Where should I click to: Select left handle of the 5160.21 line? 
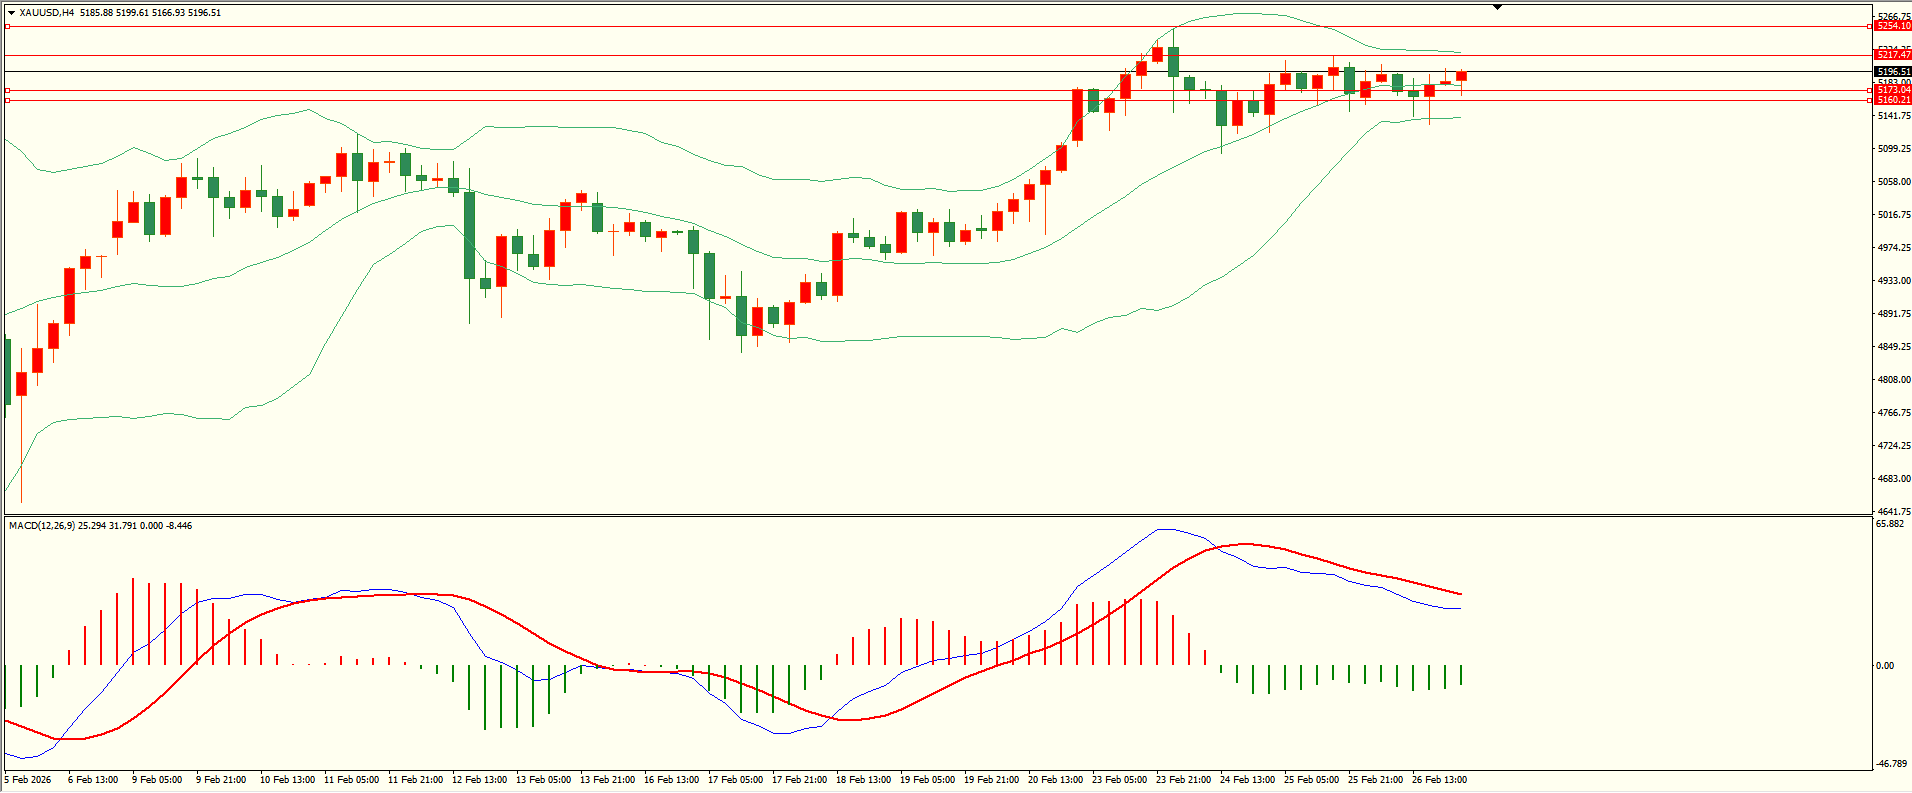7,101
